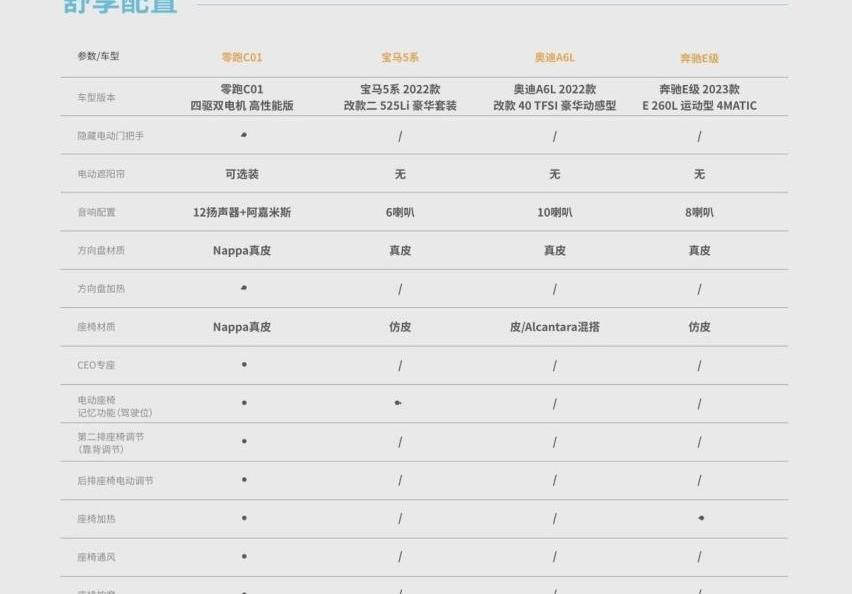Select the '可选装' cell
Screen dimensions: 852x594
coord(242,174)
